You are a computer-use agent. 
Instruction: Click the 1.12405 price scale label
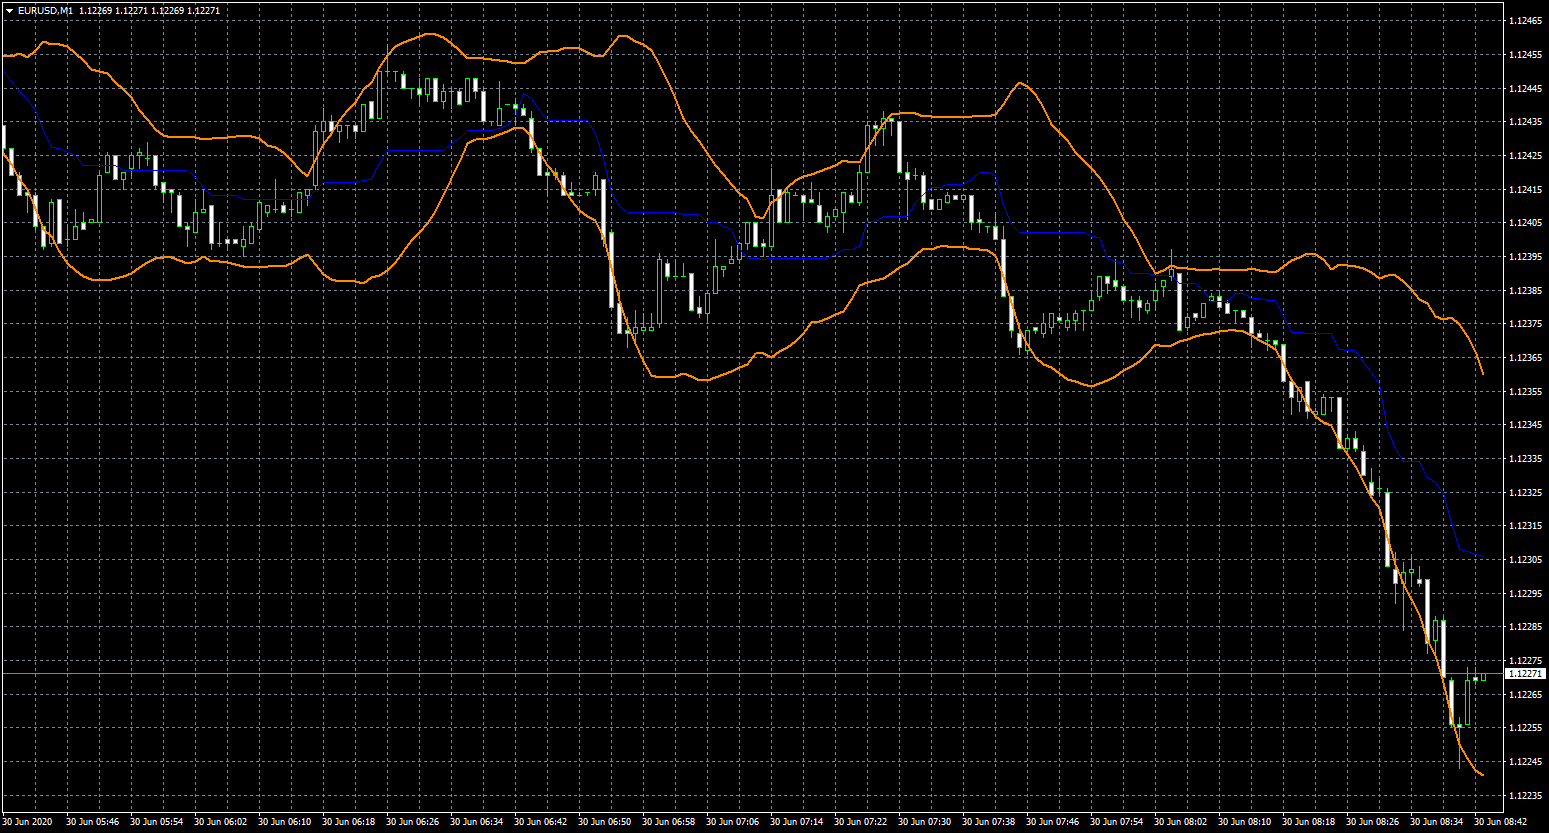click(1524, 222)
